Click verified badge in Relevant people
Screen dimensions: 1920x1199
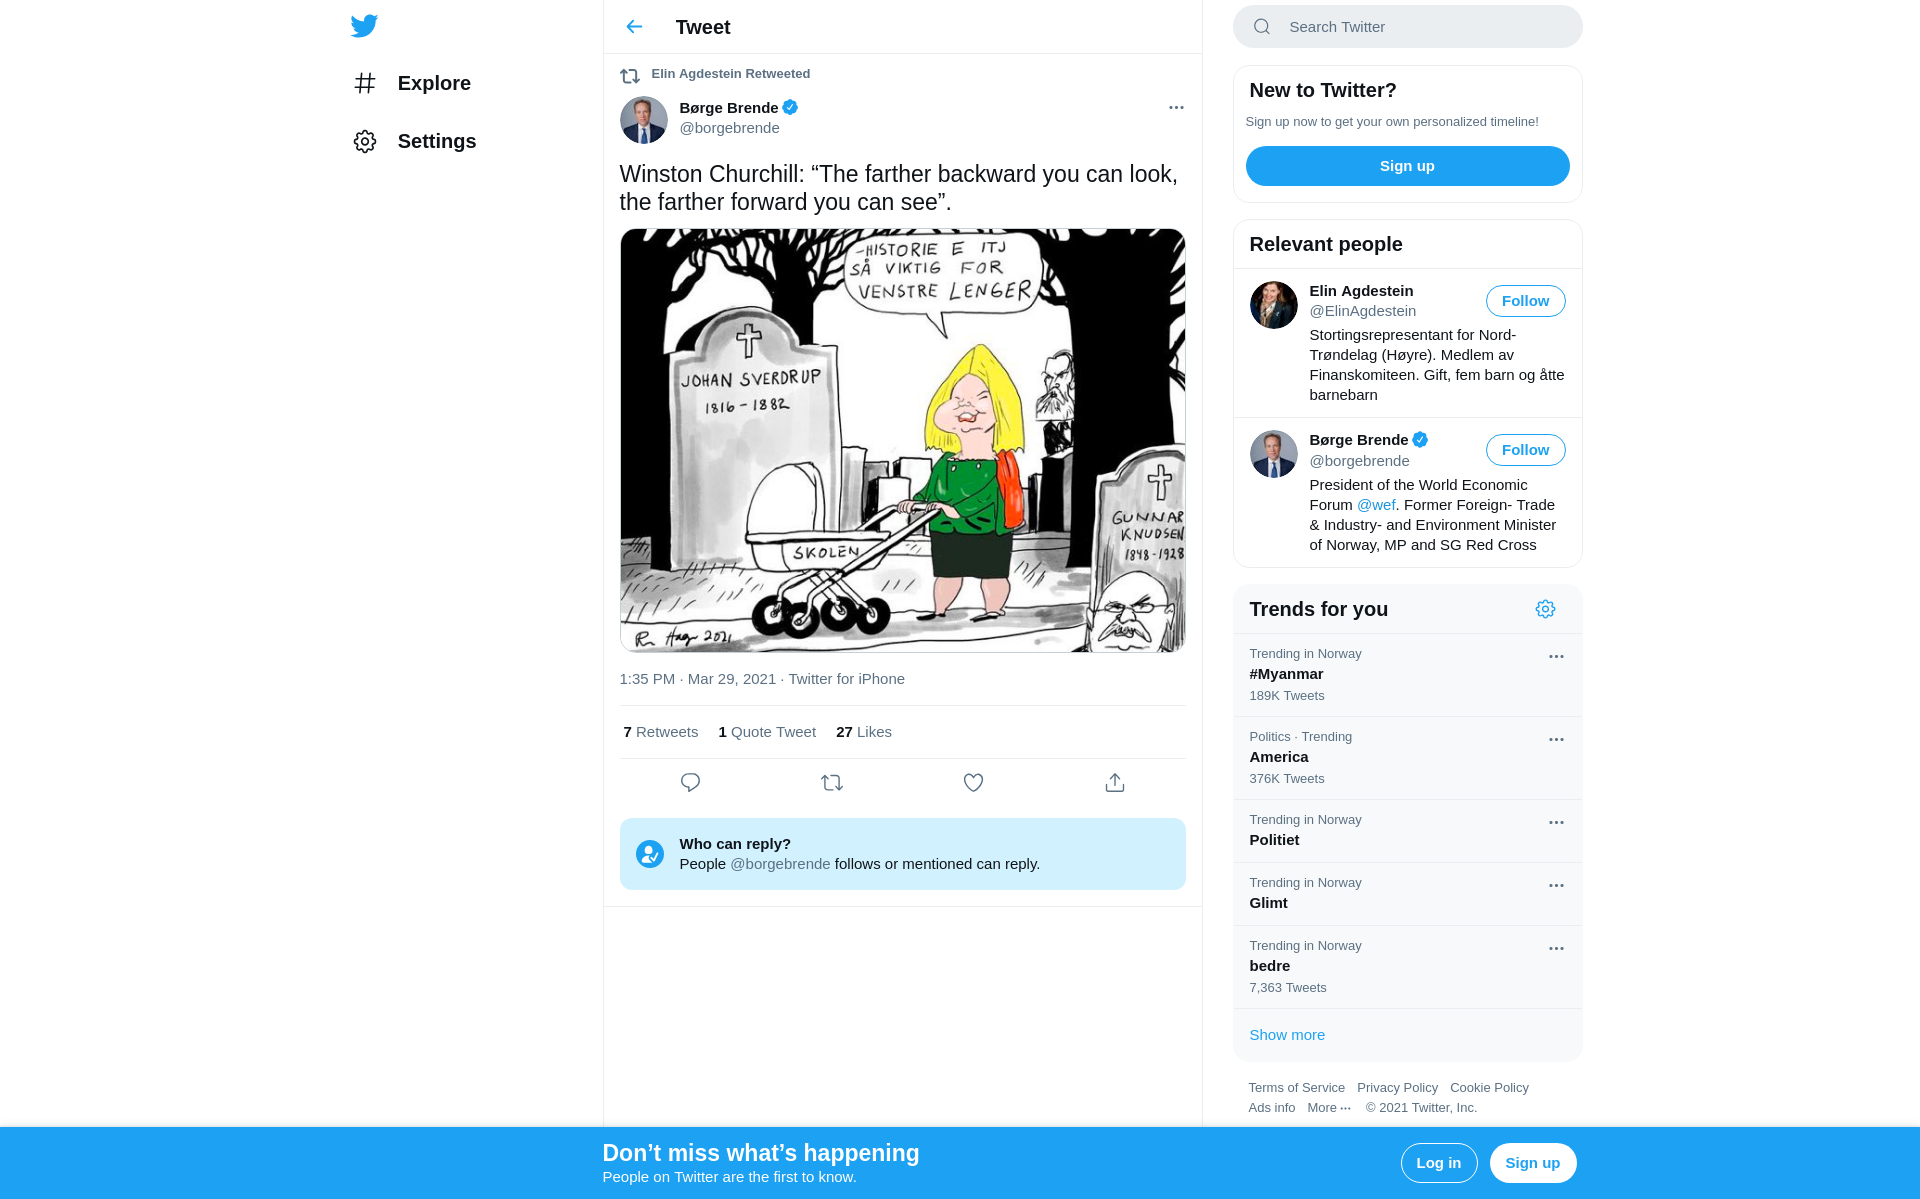pos(1420,440)
